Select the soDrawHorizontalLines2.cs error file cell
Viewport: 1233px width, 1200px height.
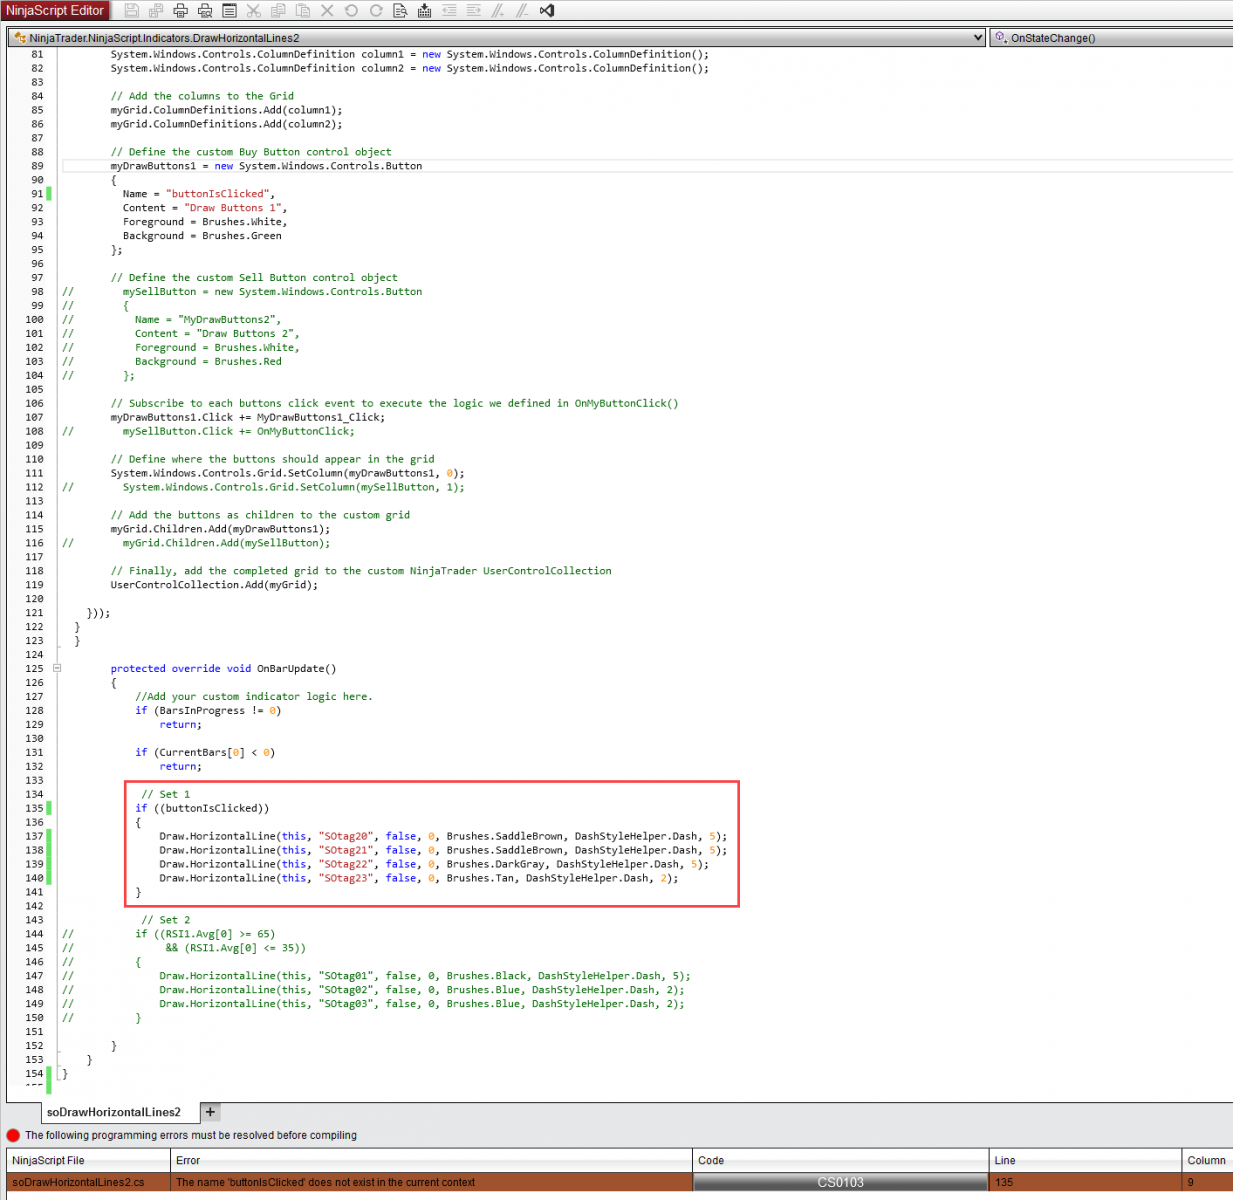click(88, 1182)
